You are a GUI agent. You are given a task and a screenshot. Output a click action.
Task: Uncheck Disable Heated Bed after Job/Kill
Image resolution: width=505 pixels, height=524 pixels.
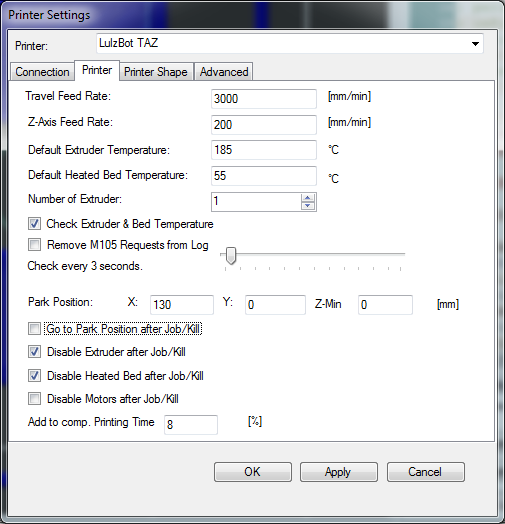coord(34,376)
